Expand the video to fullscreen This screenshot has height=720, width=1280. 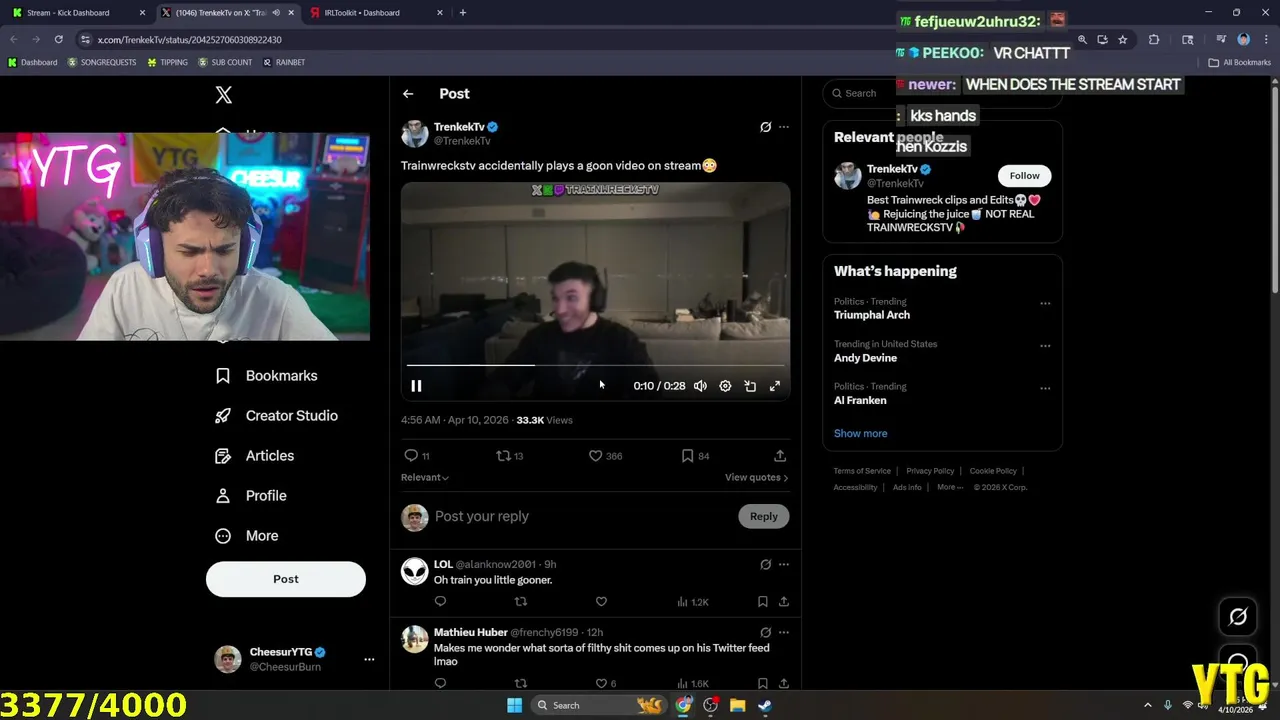point(774,386)
